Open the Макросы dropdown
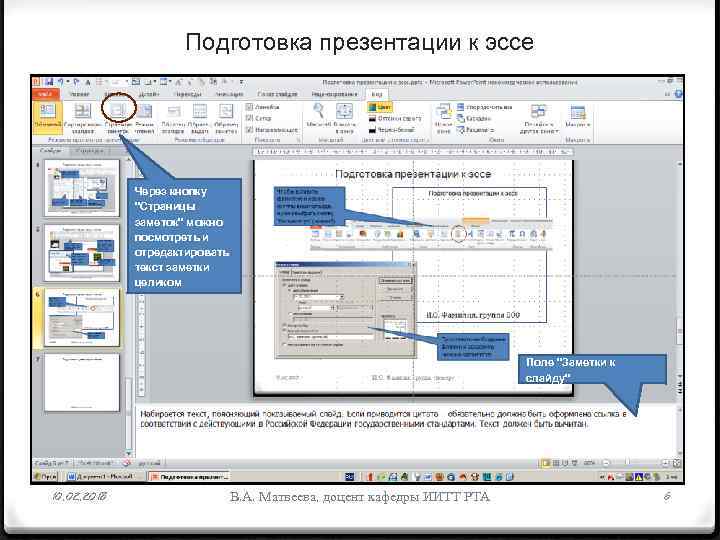The width and height of the screenshot is (720, 540). (577, 118)
